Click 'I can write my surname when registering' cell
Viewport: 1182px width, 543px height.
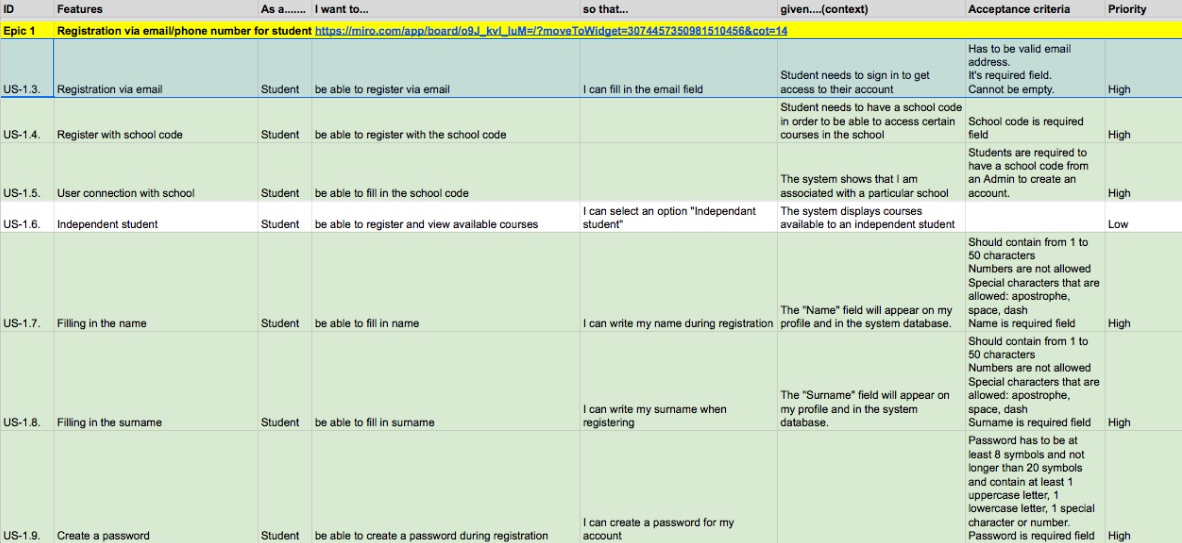[x=678, y=382]
